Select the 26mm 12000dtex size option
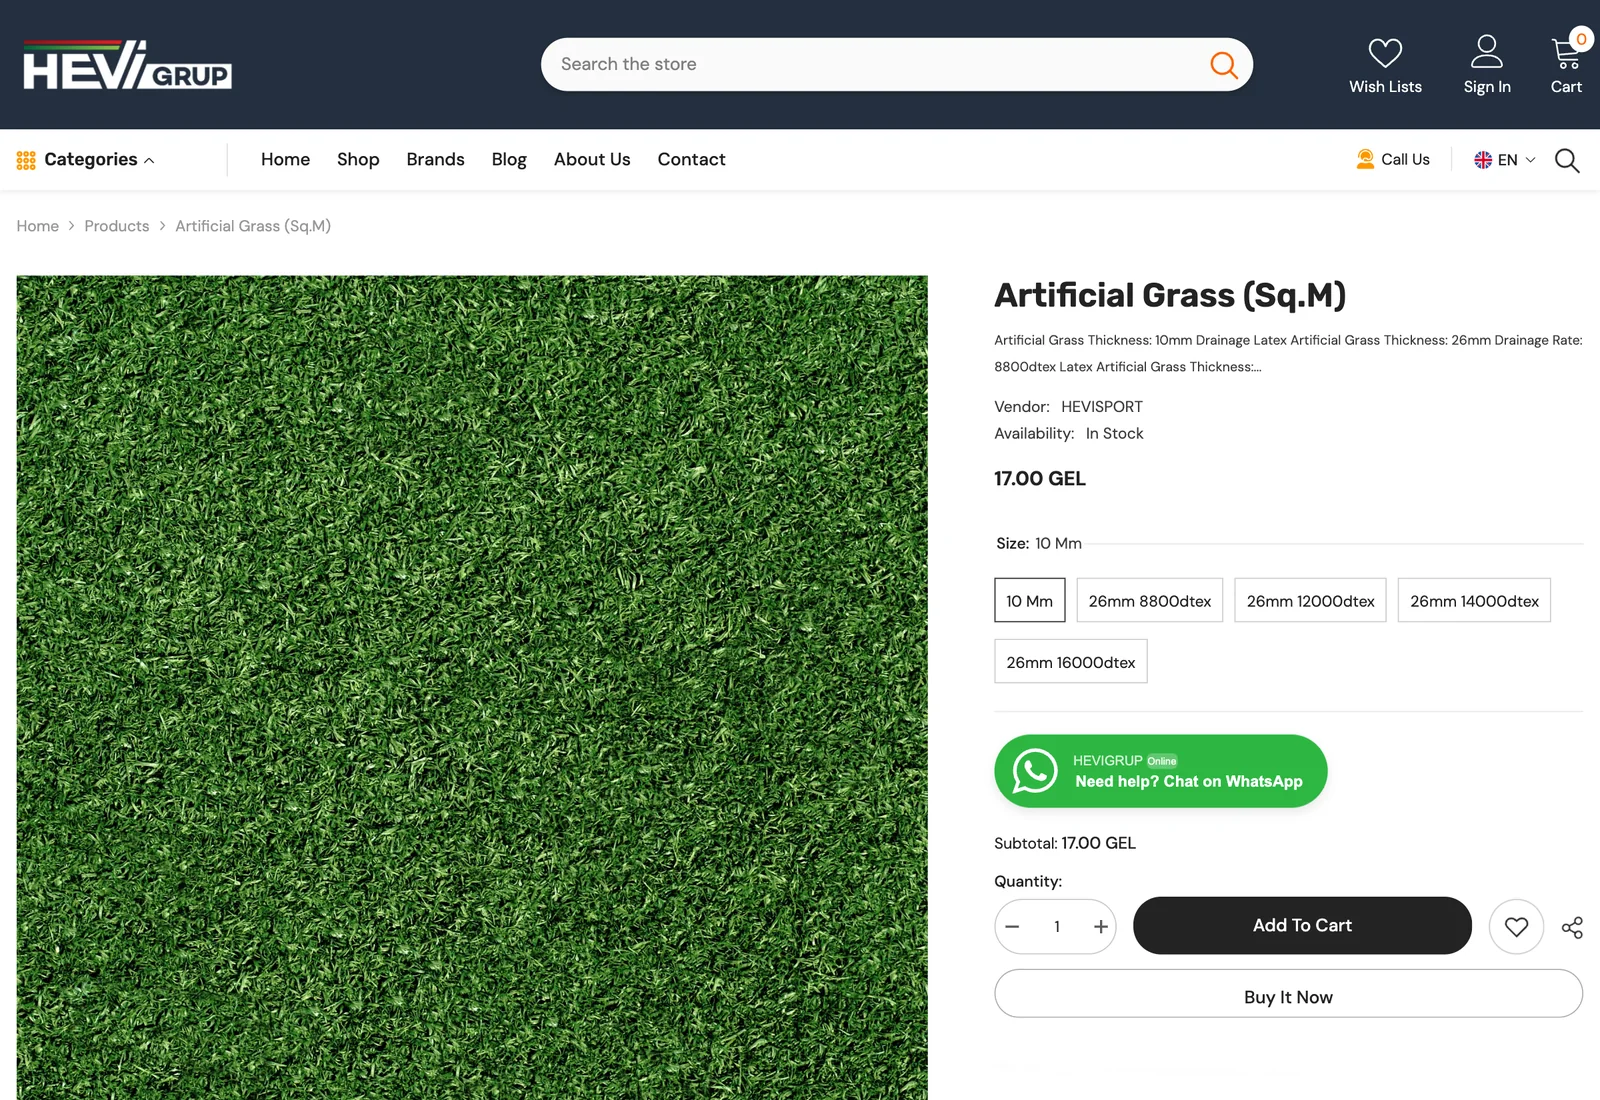 pos(1310,601)
